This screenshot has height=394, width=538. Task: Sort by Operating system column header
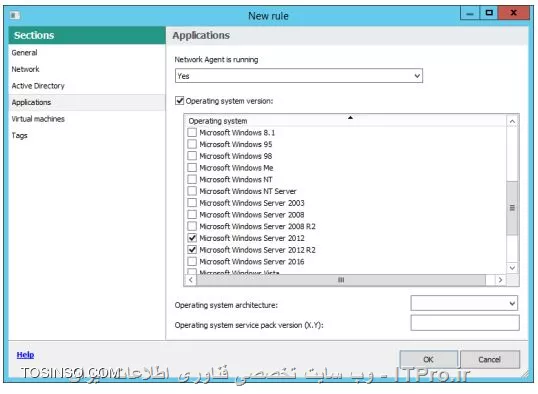[x=345, y=121]
